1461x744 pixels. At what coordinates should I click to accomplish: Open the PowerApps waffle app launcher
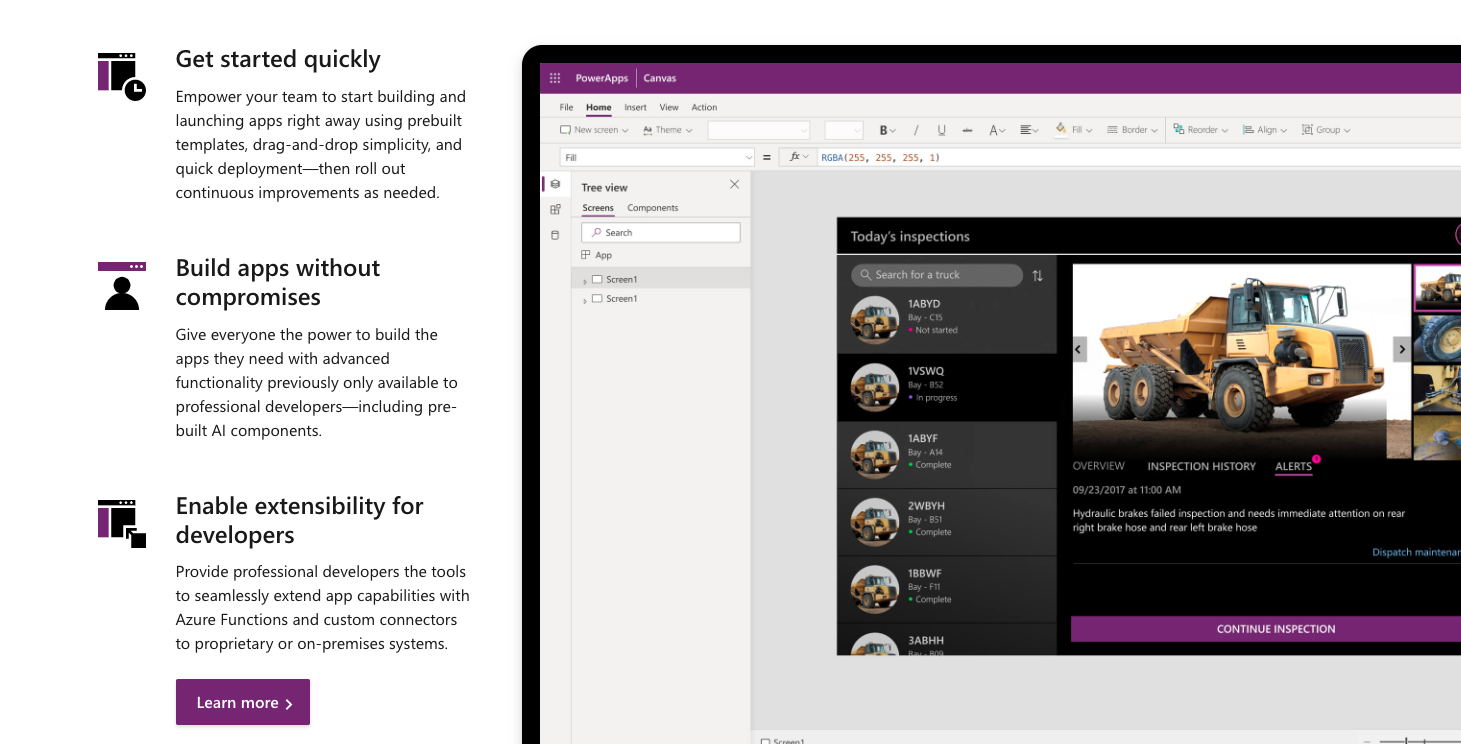click(555, 78)
